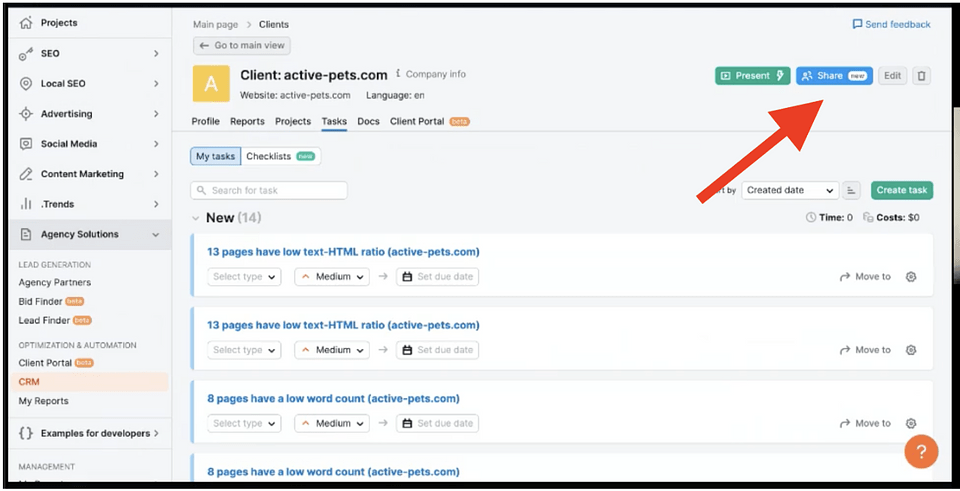960x491 pixels.
Task: Click the Advertising target icon
Action: click(x=26, y=114)
